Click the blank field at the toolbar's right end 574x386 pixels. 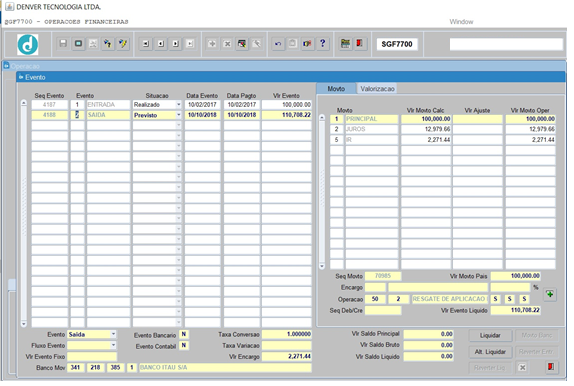pos(506,44)
